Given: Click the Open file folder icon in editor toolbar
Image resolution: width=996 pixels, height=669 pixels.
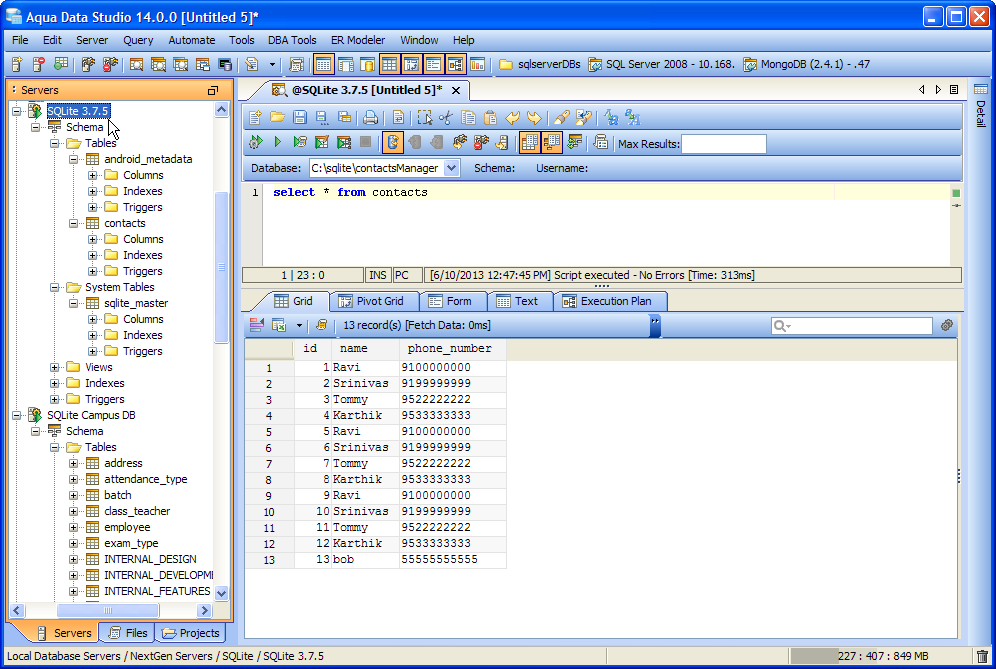Looking at the screenshot, I should pos(277,118).
